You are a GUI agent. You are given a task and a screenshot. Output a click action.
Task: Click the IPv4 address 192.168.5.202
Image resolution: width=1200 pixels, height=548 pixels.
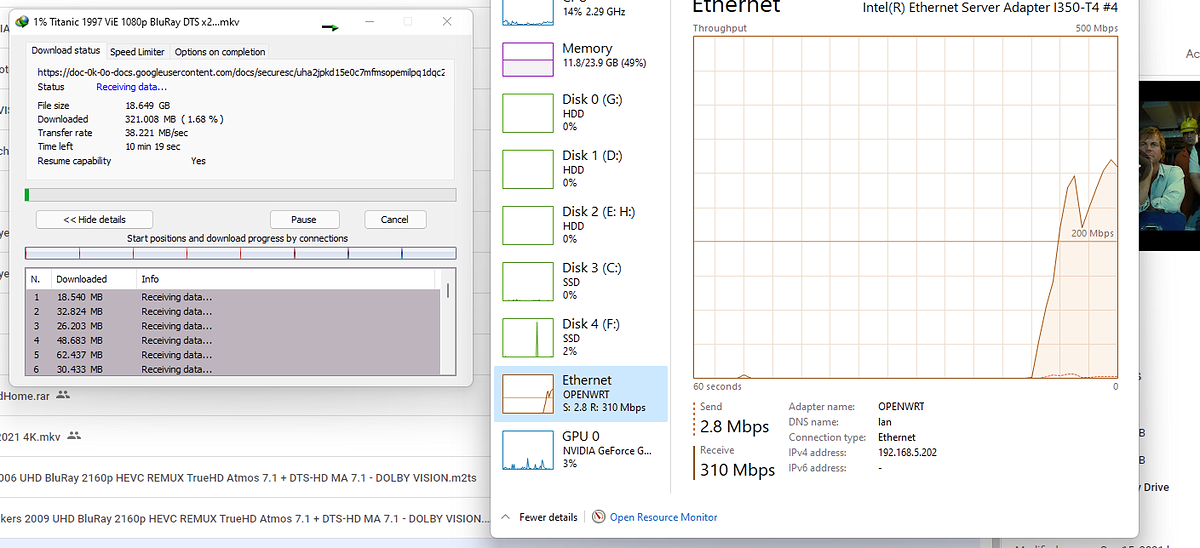click(x=908, y=452)
